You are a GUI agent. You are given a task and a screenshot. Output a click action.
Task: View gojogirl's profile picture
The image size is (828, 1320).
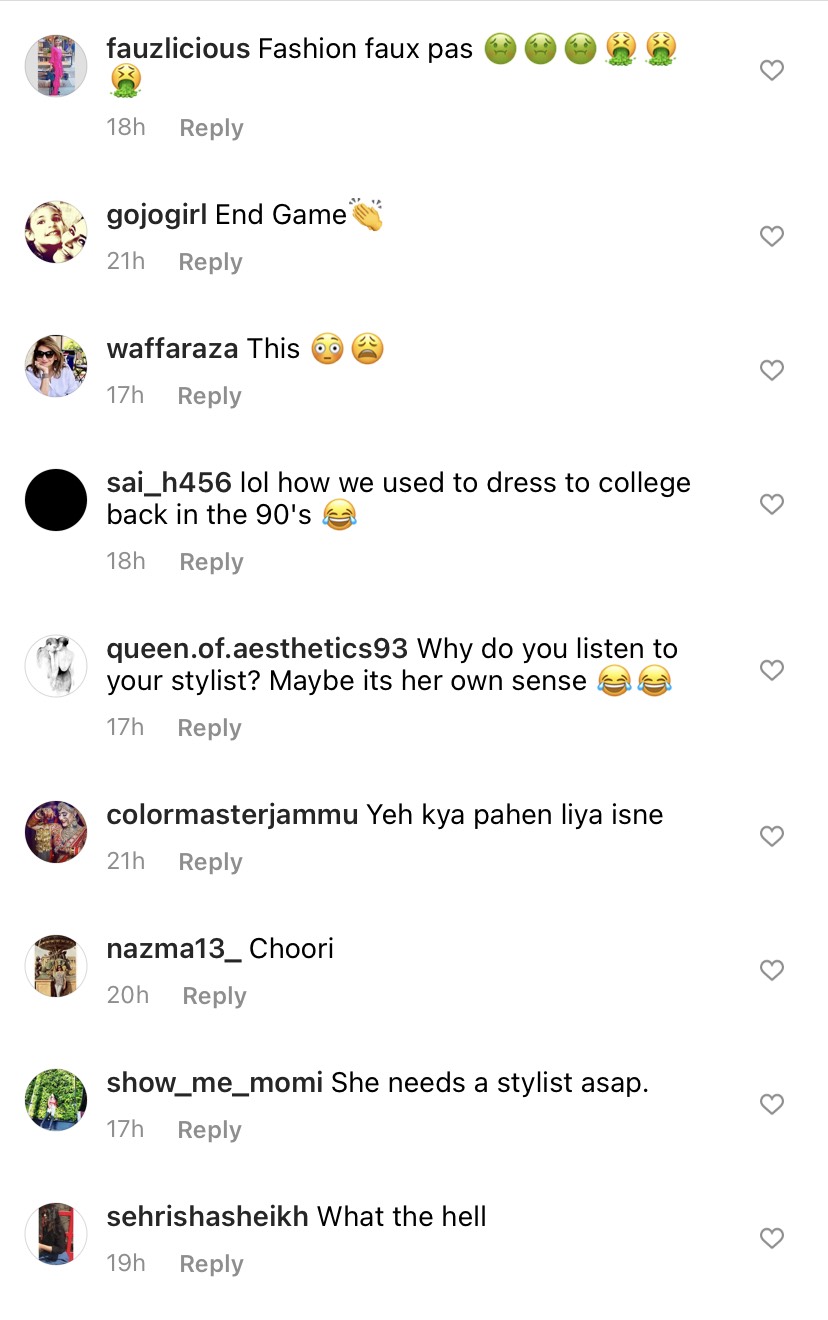56,232
